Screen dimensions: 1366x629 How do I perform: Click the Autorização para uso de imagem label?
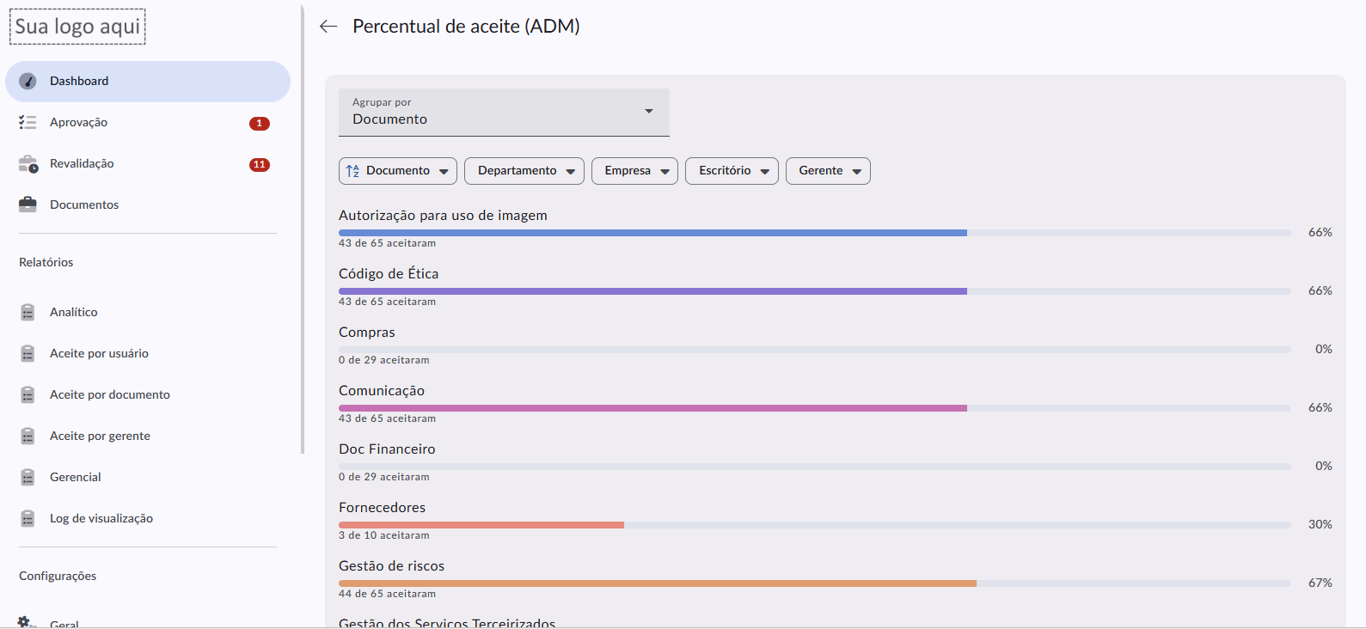pyautogui.click(x=443, y=215)
